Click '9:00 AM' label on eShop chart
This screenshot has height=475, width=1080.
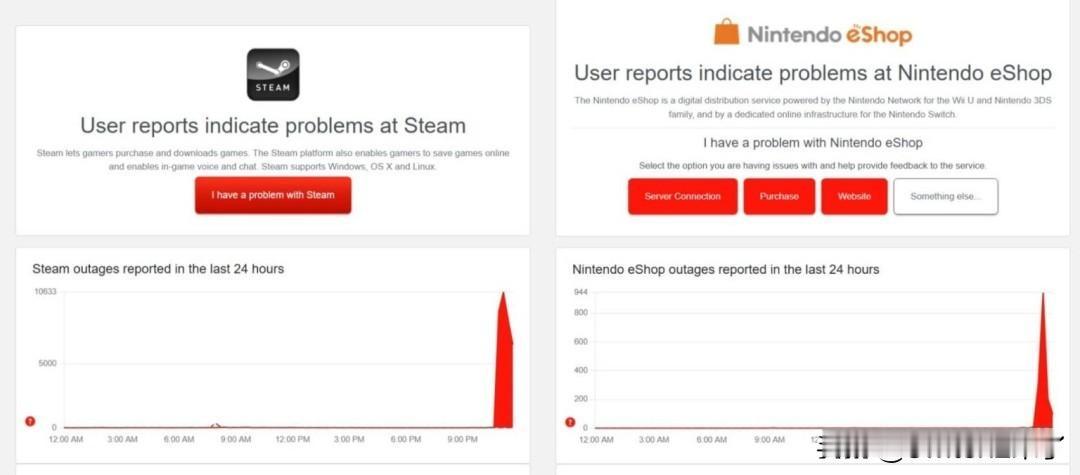[x=769, y=439]
